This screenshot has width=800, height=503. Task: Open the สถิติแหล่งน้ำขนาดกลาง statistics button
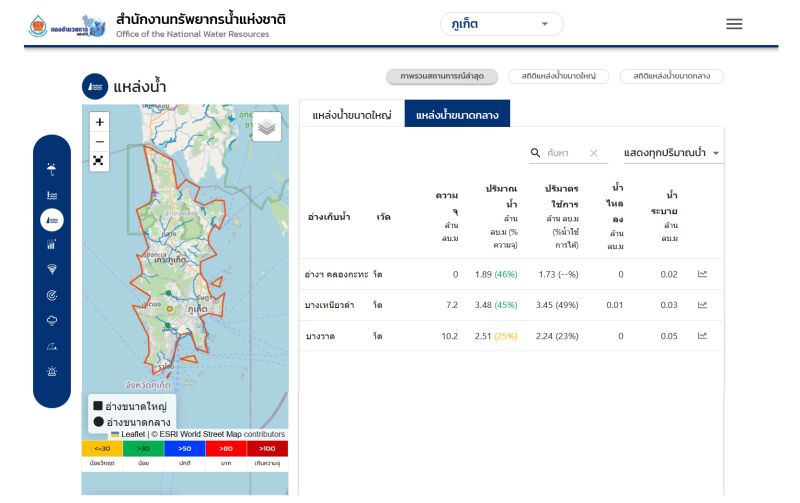[x=671, y=76]
